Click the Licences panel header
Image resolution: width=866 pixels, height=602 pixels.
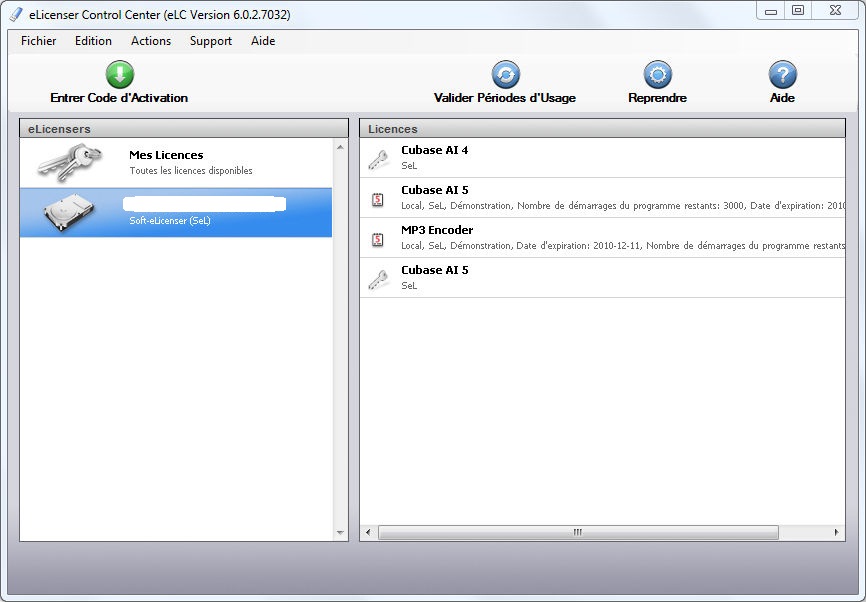tap(603, 128)
